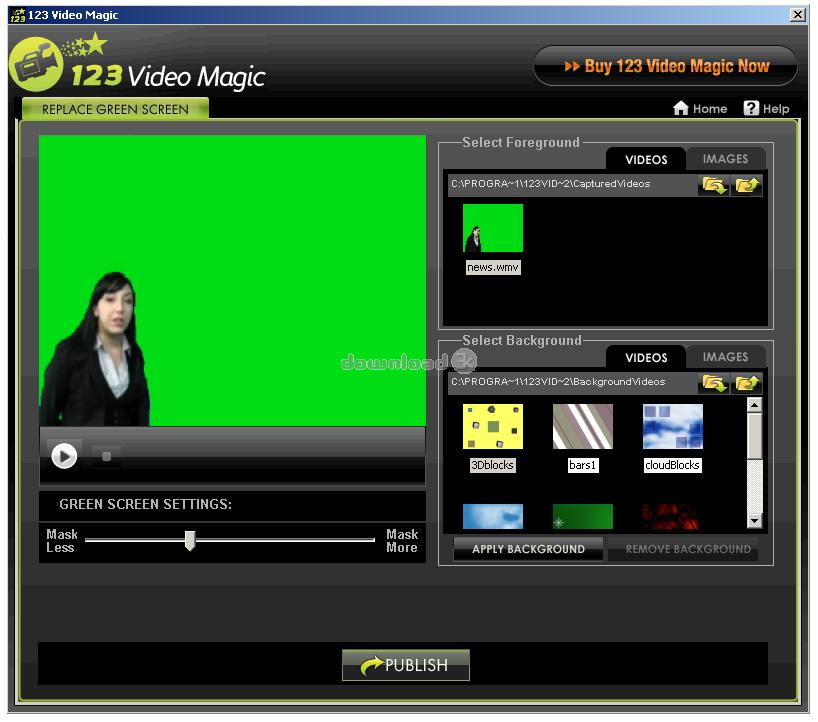Viewport: 818px width, 722px height.
Task: Open the title bar 123 application icon menu
Action: click(18, 15)
